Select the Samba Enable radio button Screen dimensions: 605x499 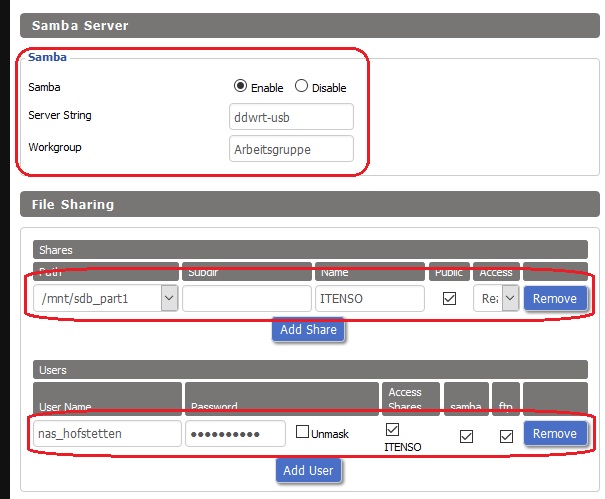240,87
